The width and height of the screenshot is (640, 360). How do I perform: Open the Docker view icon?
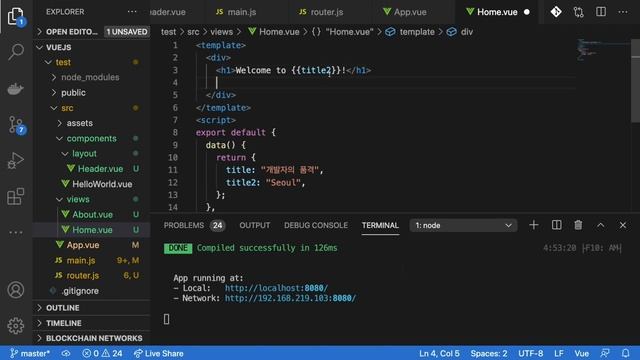[x=16, y=89]
